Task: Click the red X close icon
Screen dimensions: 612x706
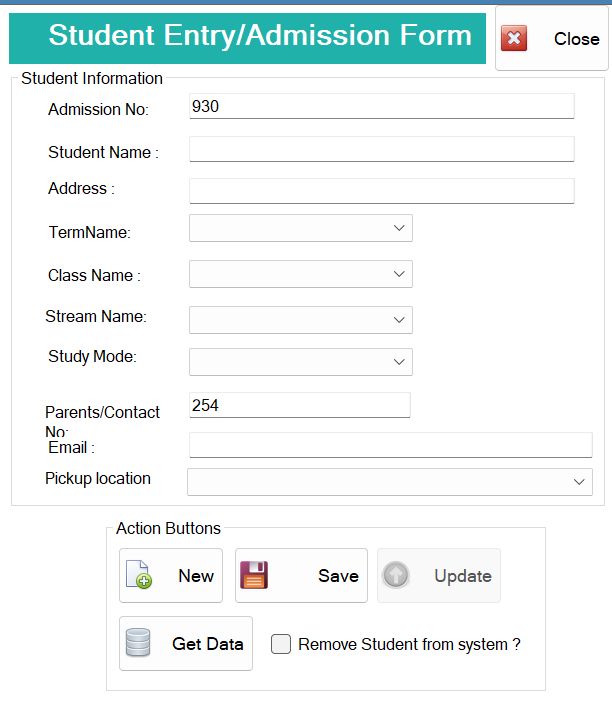Action: (514, 38)
